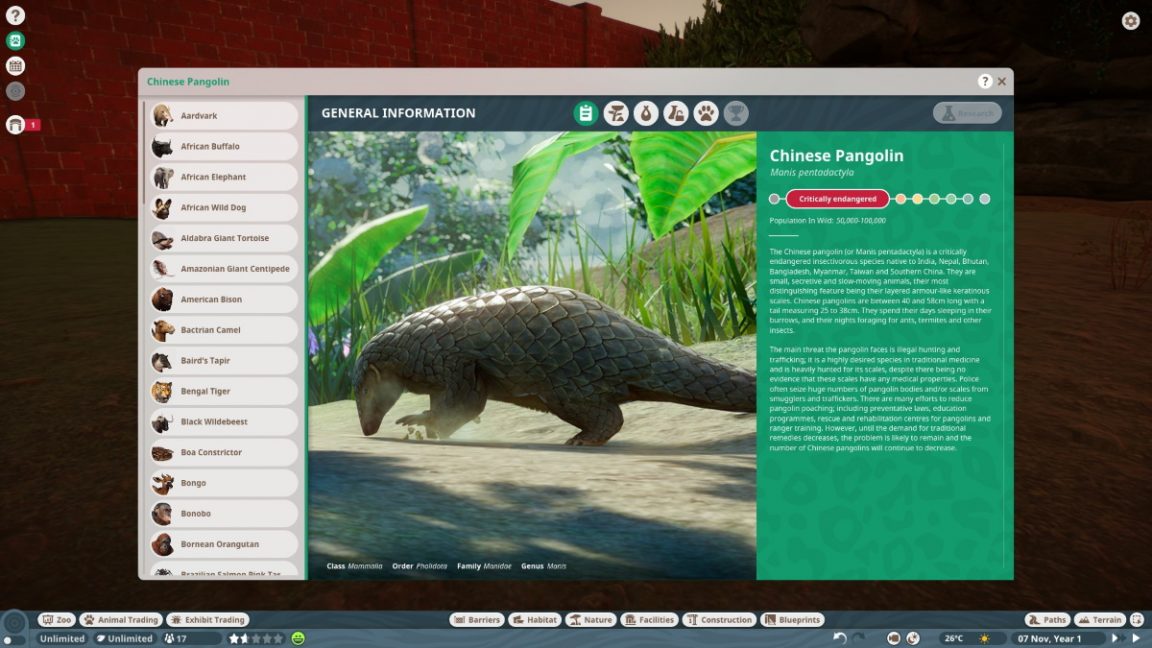Select Bonobo in the animal list
1152x648 pixels.
223,514
